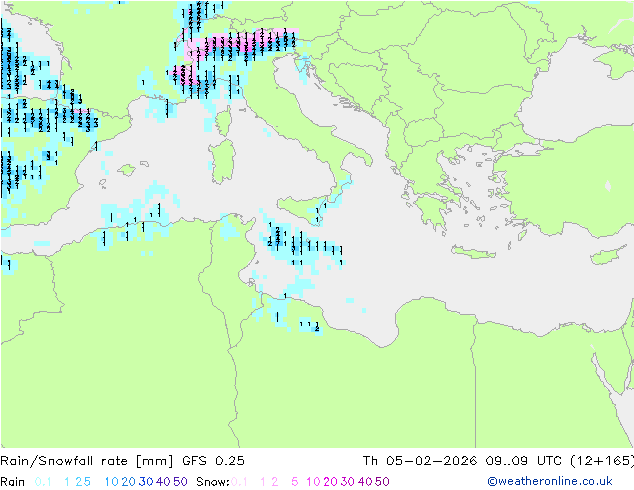Image resolution: width=634 pixels, height=490 pixels.
Task: Click the '(12+165)' forecast offset text
Action: tap(602, 461)
